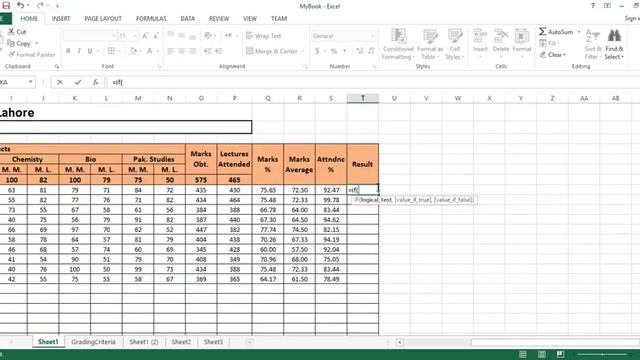This screenshot has width=640, height=360.
Task: Open the Format cells menu
Action: (x=522, y=43)
